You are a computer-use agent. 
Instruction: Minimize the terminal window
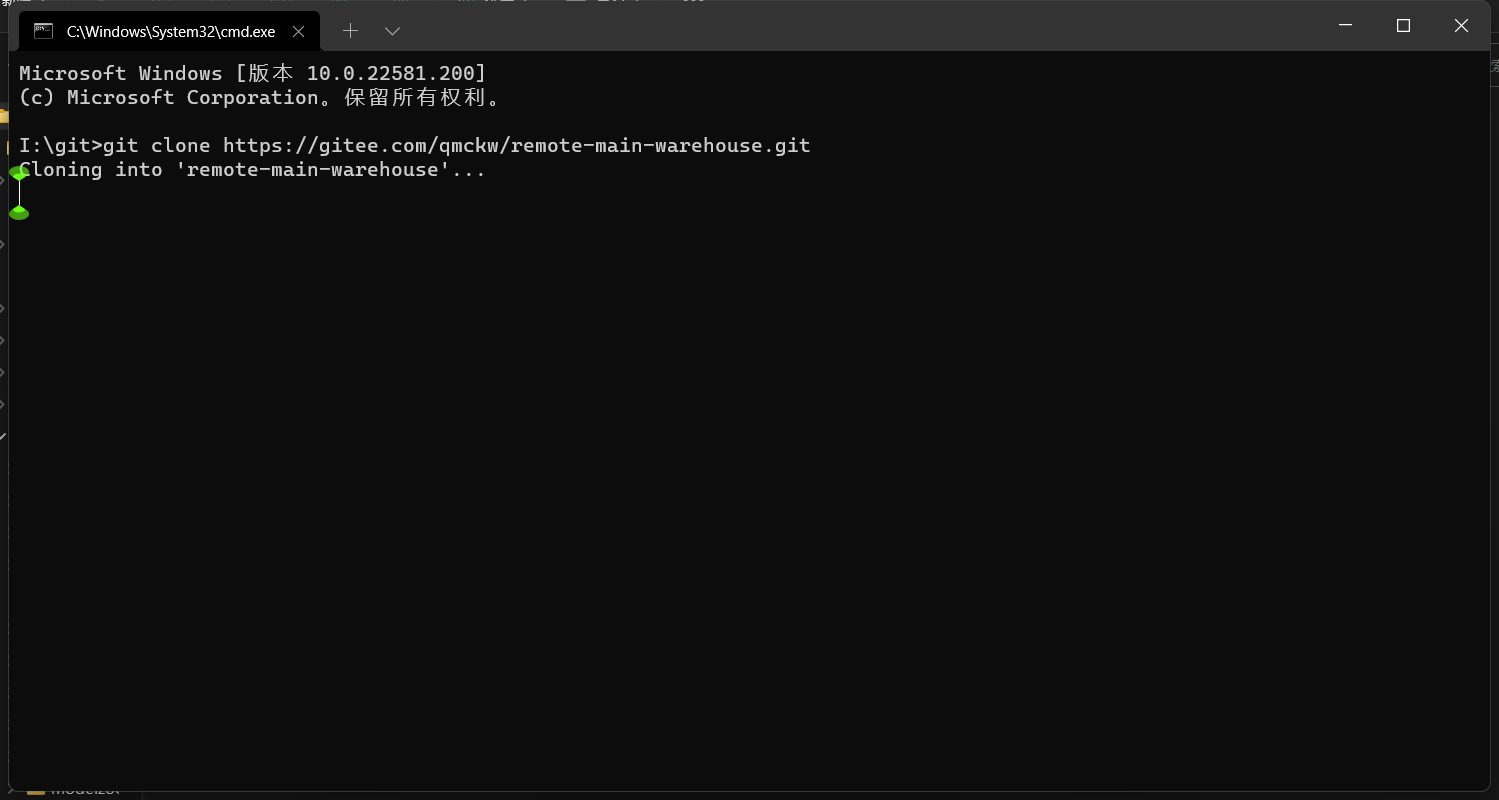pyautogui.click(x=1345, y=25)
